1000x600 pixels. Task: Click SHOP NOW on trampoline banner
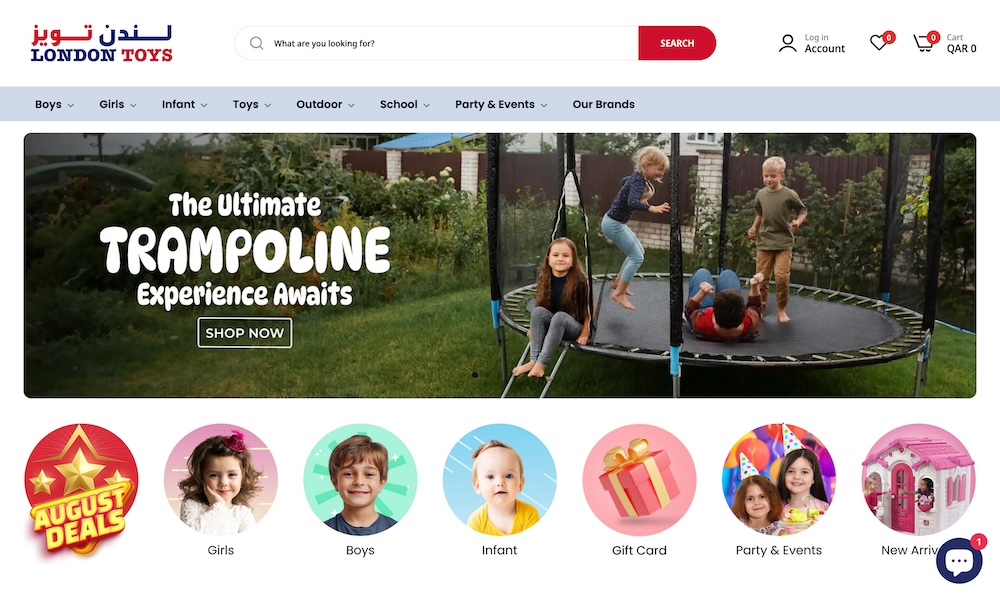[245, 333]
